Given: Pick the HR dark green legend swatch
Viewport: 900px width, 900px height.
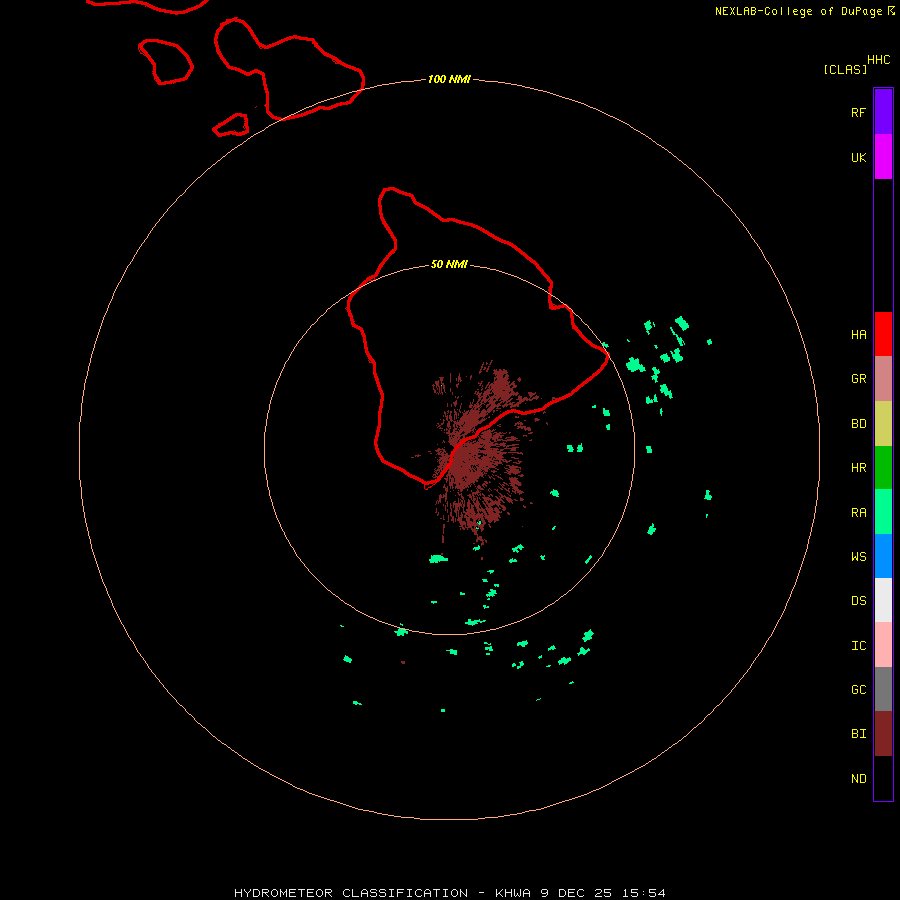Looking at the screenshot, I should point(883,468).
